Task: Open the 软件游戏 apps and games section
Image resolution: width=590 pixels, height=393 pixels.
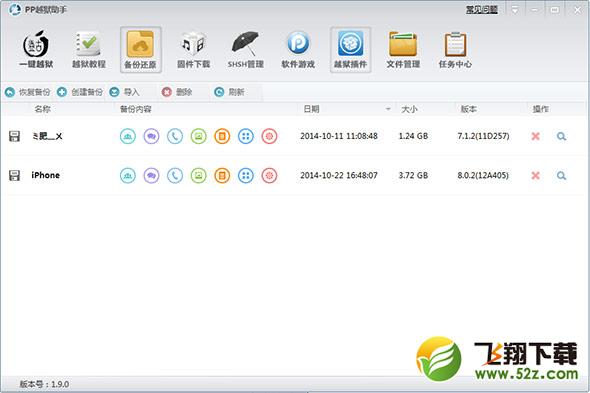Action: coord(298,50)
